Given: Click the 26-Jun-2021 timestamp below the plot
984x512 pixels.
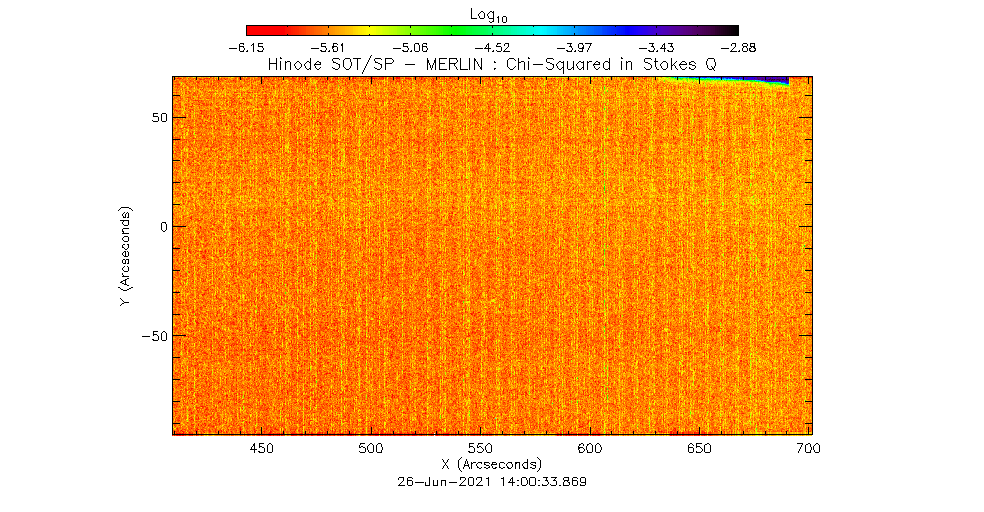Looking at the screenshot, I should coord(491,481).
